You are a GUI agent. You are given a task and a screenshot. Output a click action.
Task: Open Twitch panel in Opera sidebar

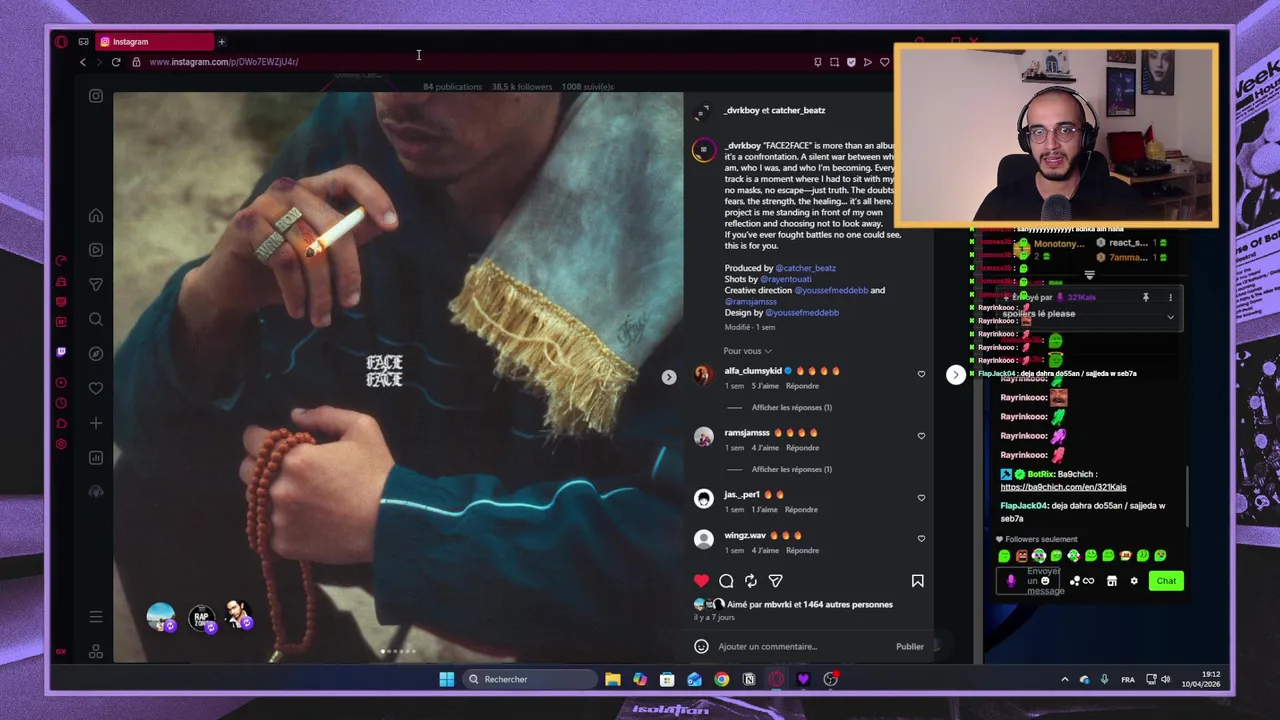pos(61,352)
